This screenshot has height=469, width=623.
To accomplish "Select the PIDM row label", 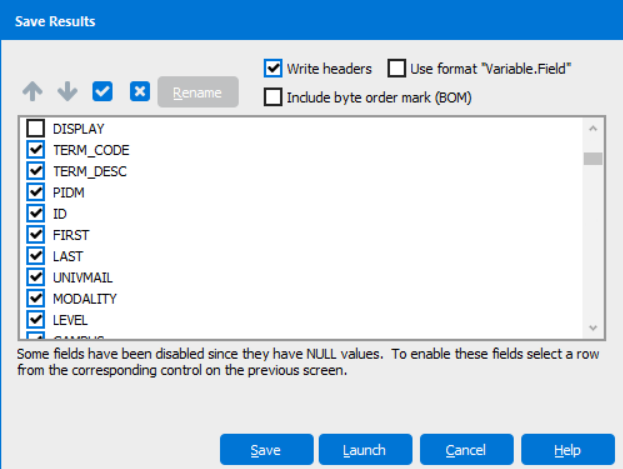I will point(69,193).
